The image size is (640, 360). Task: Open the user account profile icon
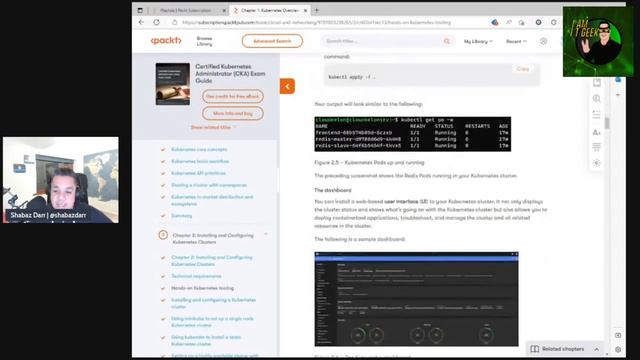click(x=543, y=41)
